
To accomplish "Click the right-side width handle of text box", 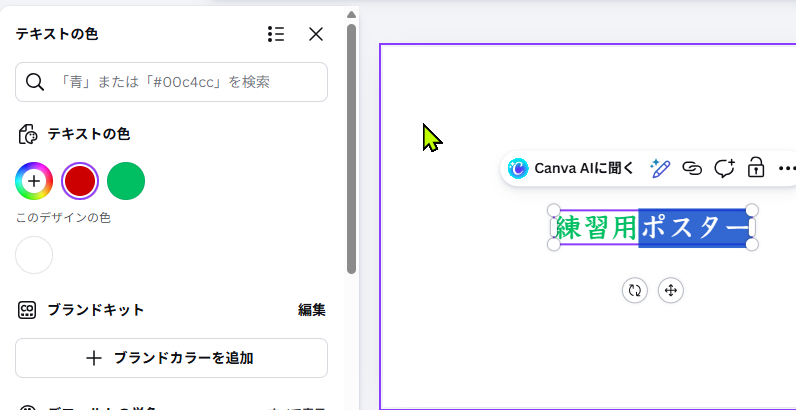I will pyautogui.click(x=752, y=227).
